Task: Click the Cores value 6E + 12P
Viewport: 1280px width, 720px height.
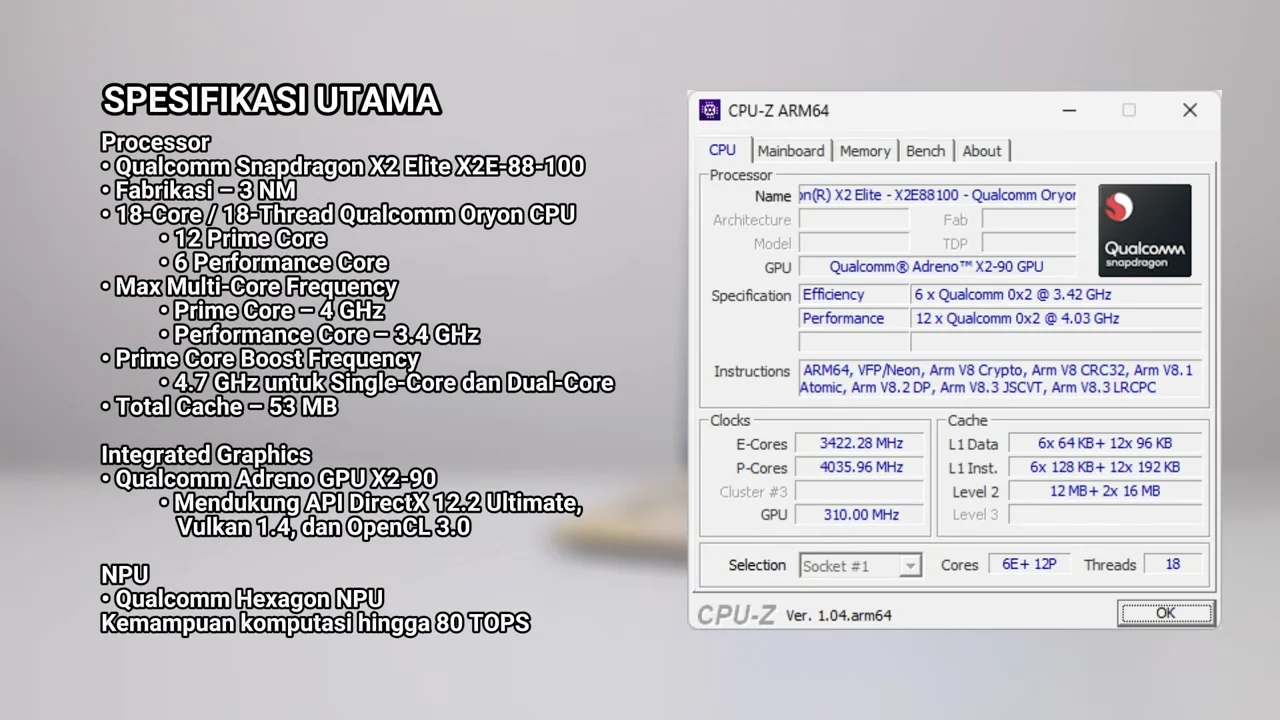Action: point(1029,564)
